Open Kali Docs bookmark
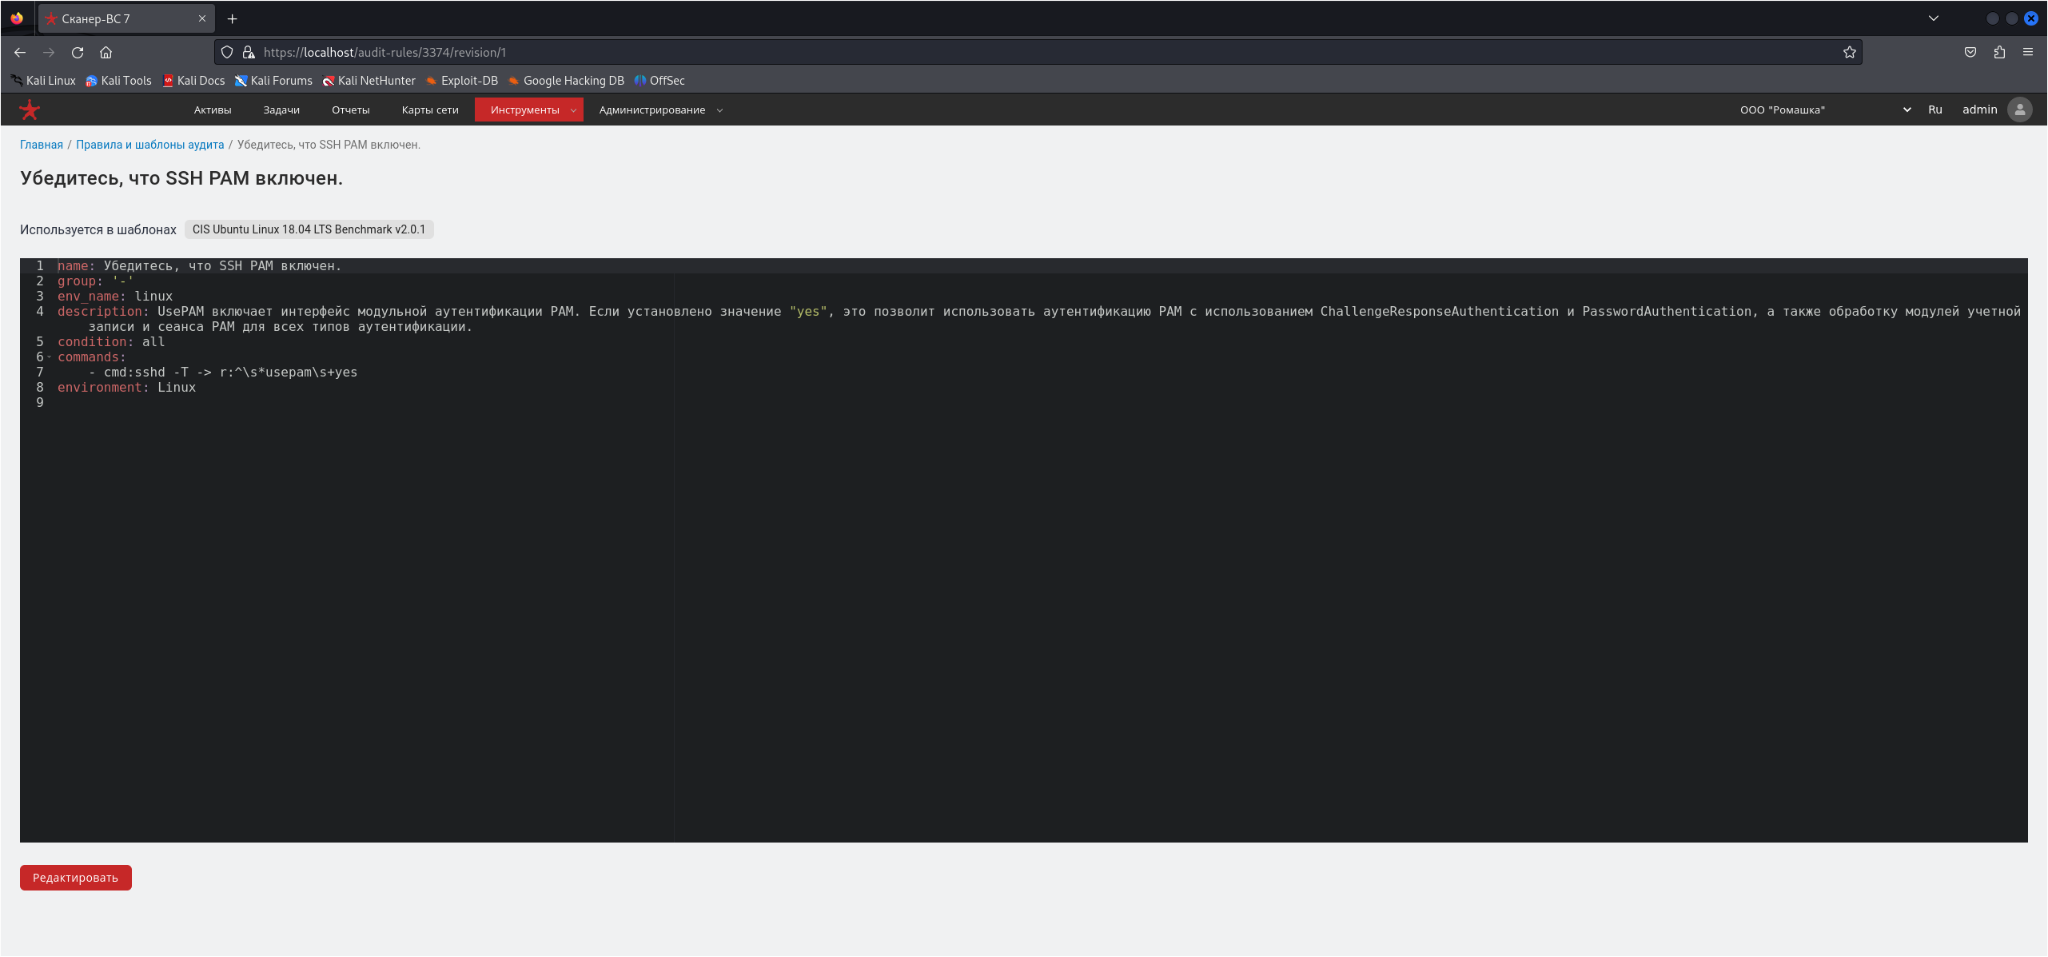This screenshot has height=957, width=2048. coord(194,81)
